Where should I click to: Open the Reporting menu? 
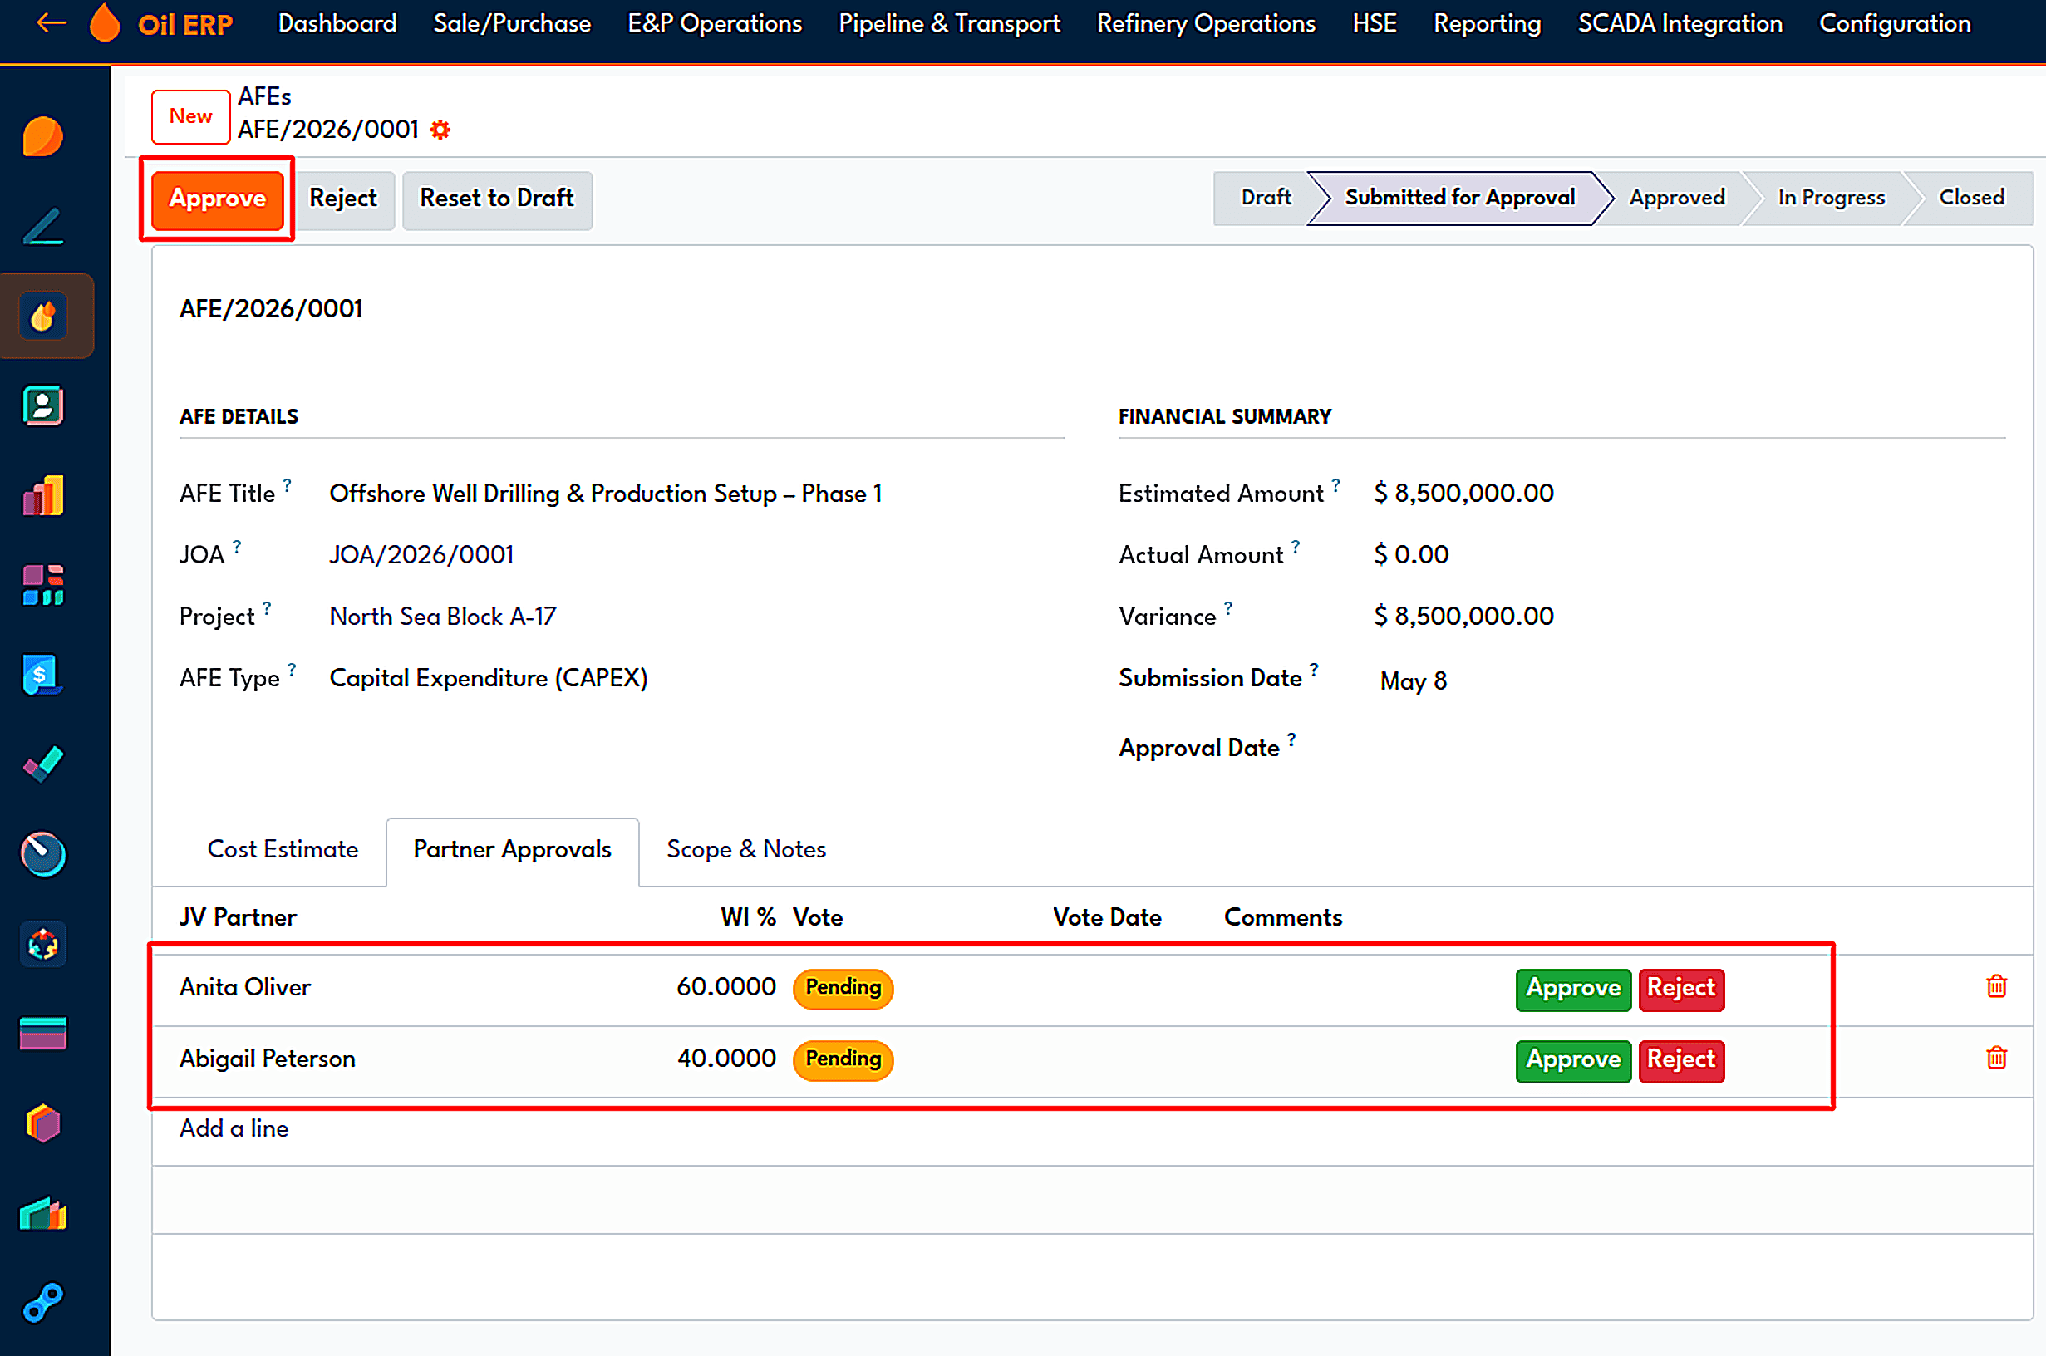pyautogui.click(x=1487, y=23)
